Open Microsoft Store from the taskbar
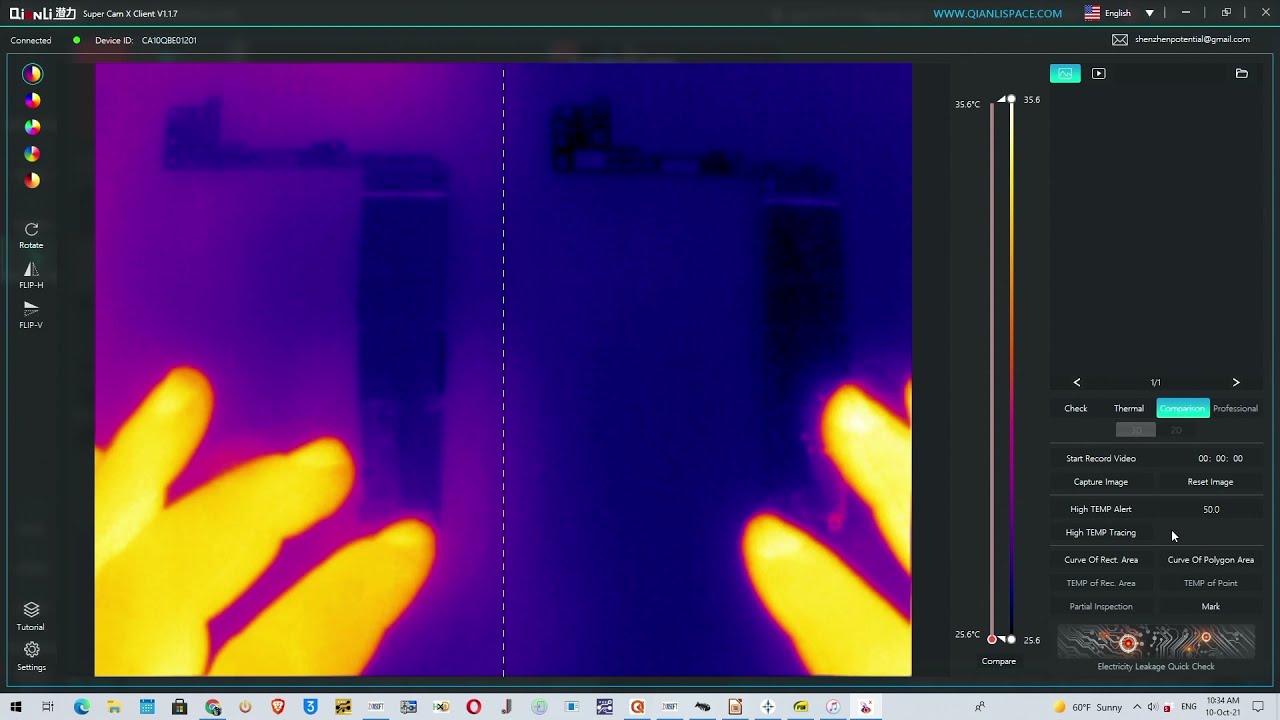This screenshot has height=720, width=1280. pyautogui.click(x=180, y=707)
